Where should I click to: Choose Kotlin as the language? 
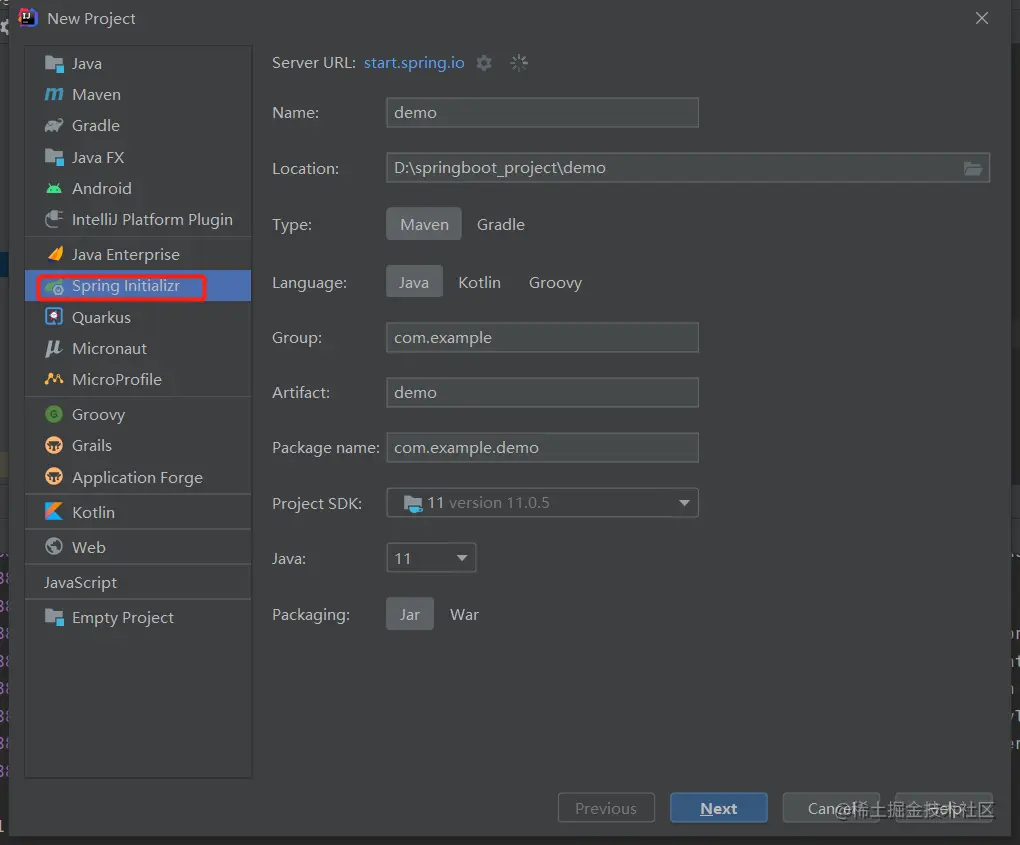pos(479,282)
